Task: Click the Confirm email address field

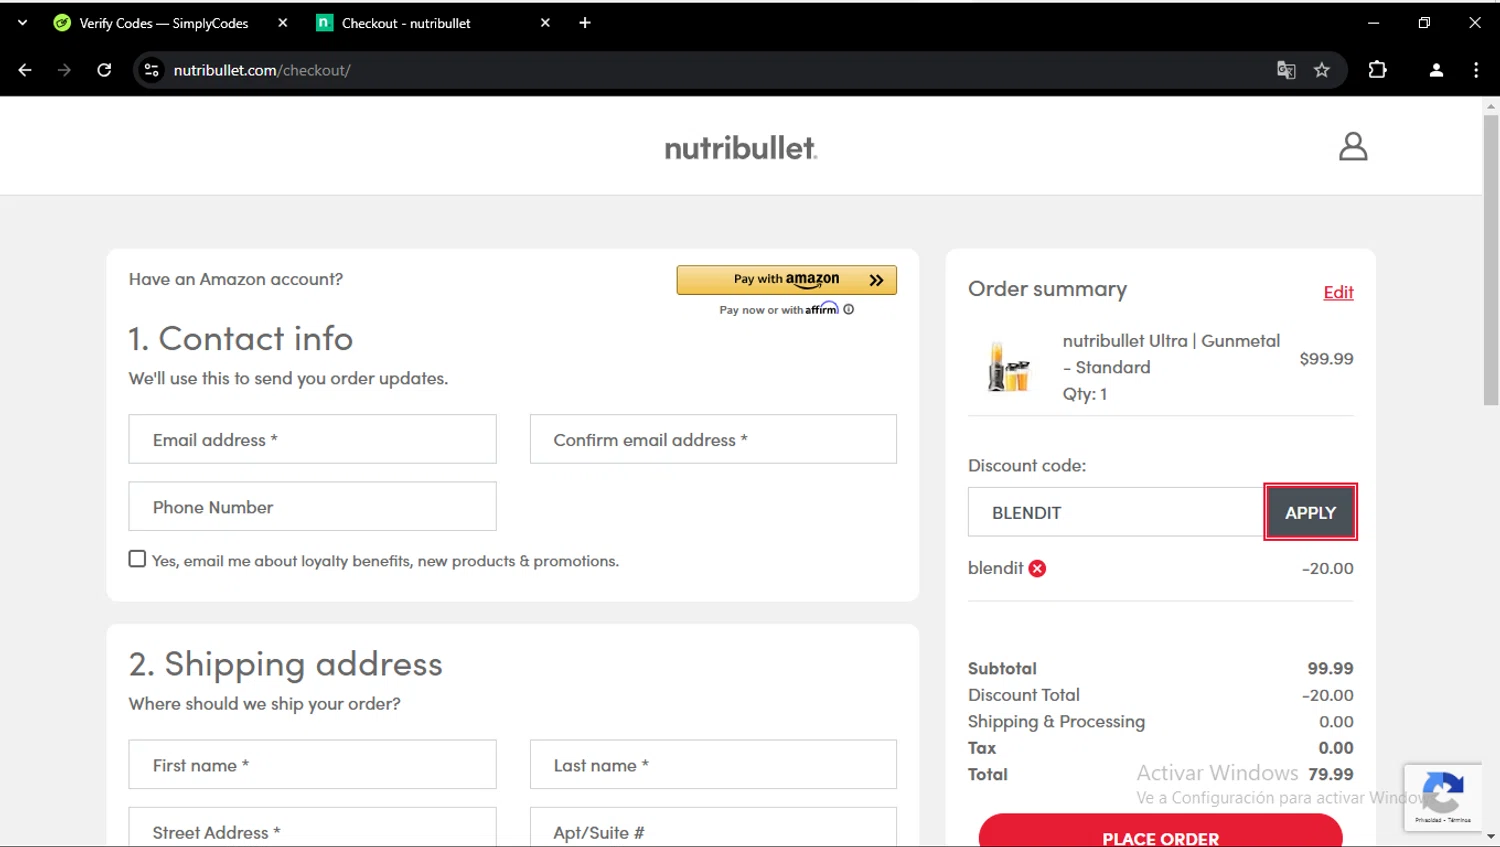Action: click(713, 439)
